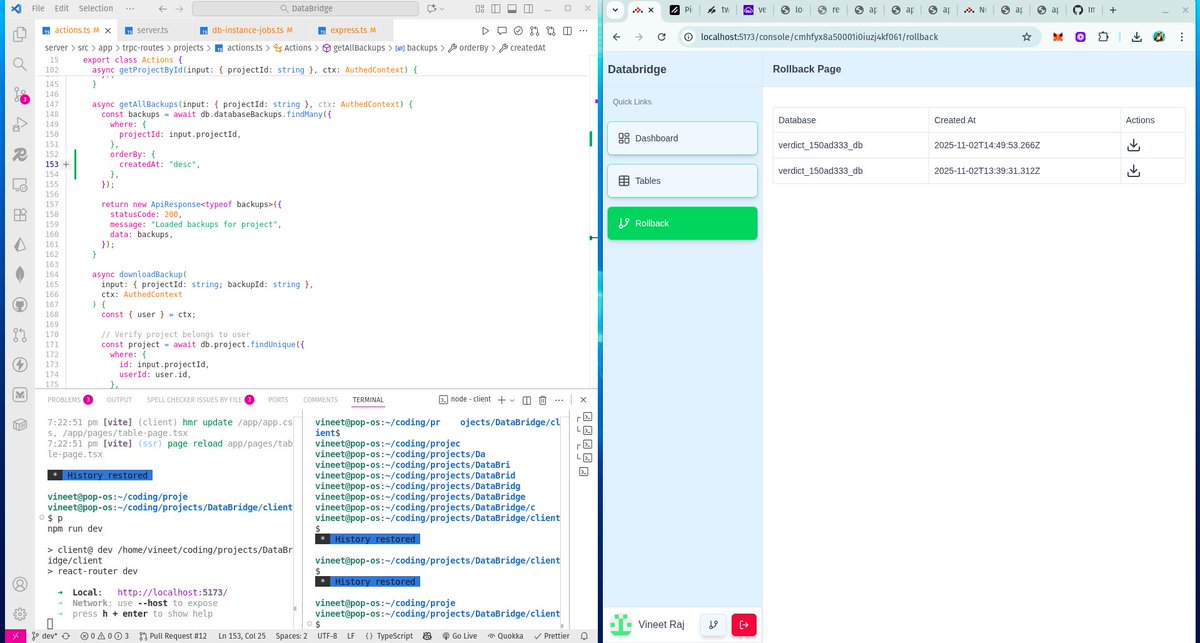The width and height of the screenshot is (1200, 643).
Task: Switch to the express.ts editor tab
Action: [x=348, y=30]
